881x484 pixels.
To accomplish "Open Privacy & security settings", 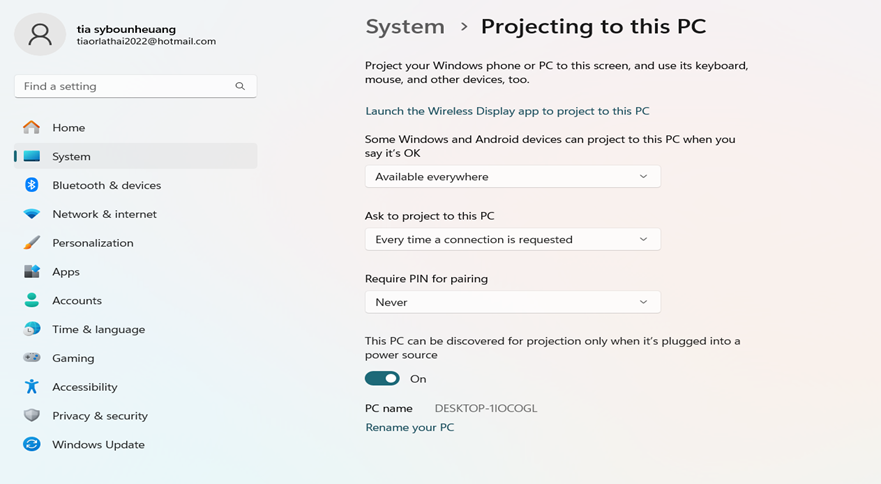I will (x=99, y=416).
